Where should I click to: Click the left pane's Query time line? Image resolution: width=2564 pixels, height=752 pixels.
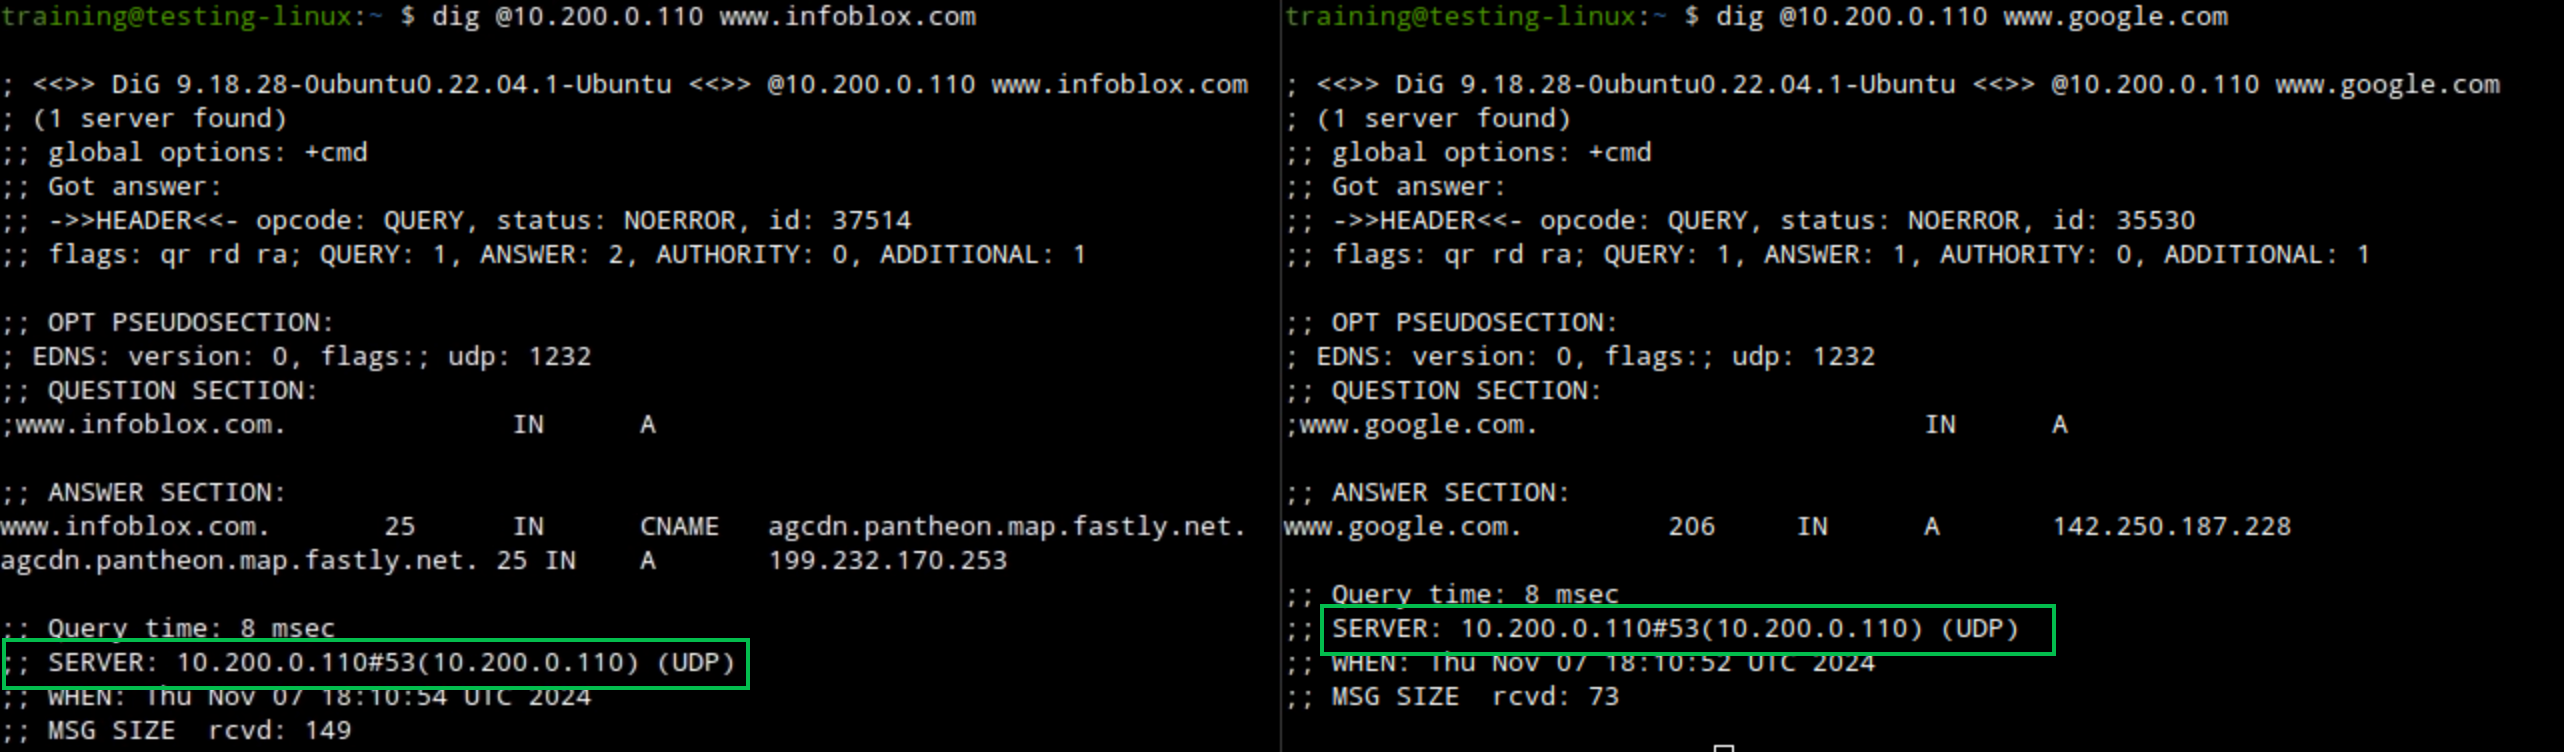190,628
